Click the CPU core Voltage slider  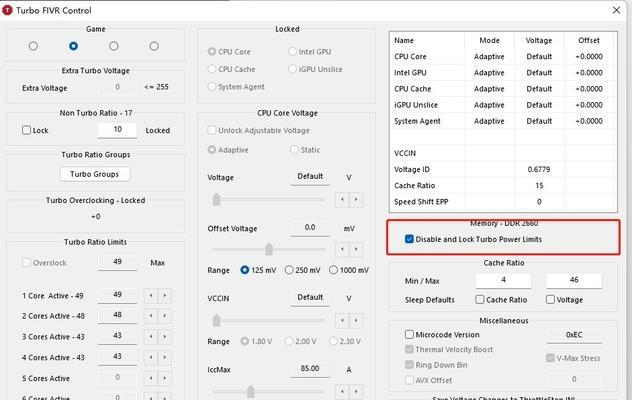click(269, 200)
